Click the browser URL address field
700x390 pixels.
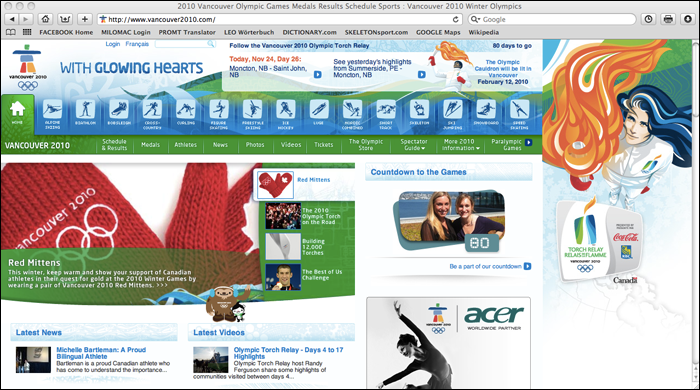click(x=279, y=19)
